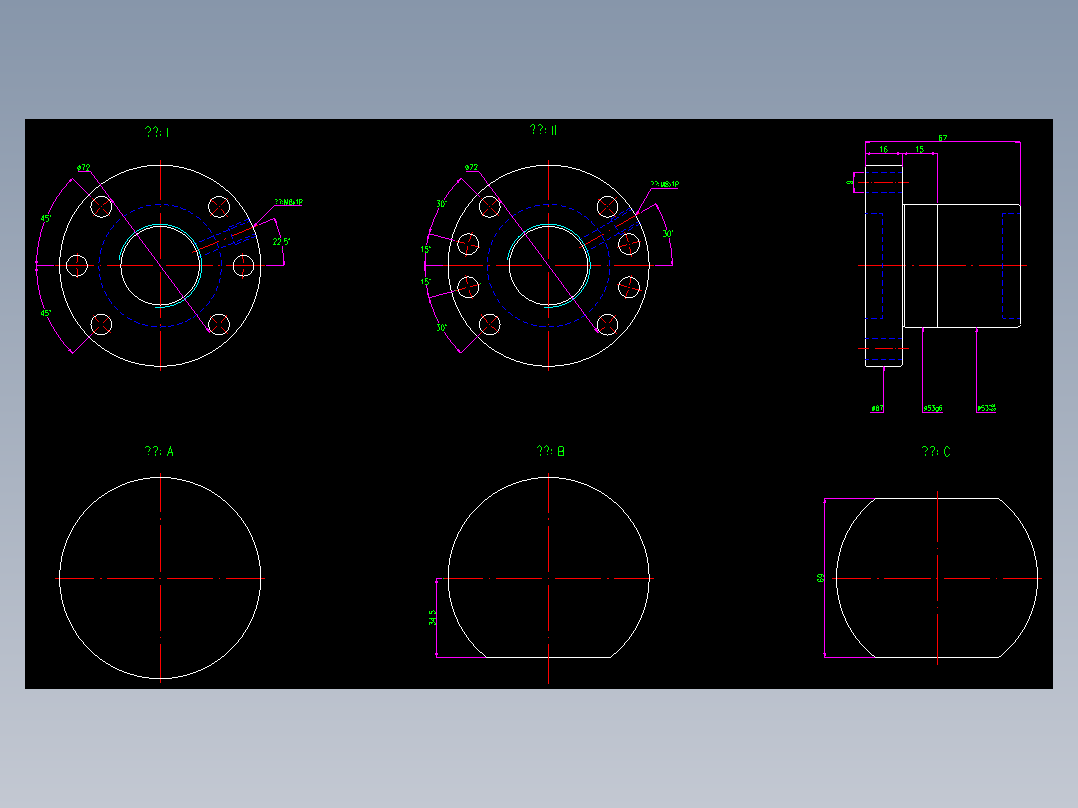Select the M6x1P thread note in view I
This screenshot has width=1078, height=808.
pos(289,202)
